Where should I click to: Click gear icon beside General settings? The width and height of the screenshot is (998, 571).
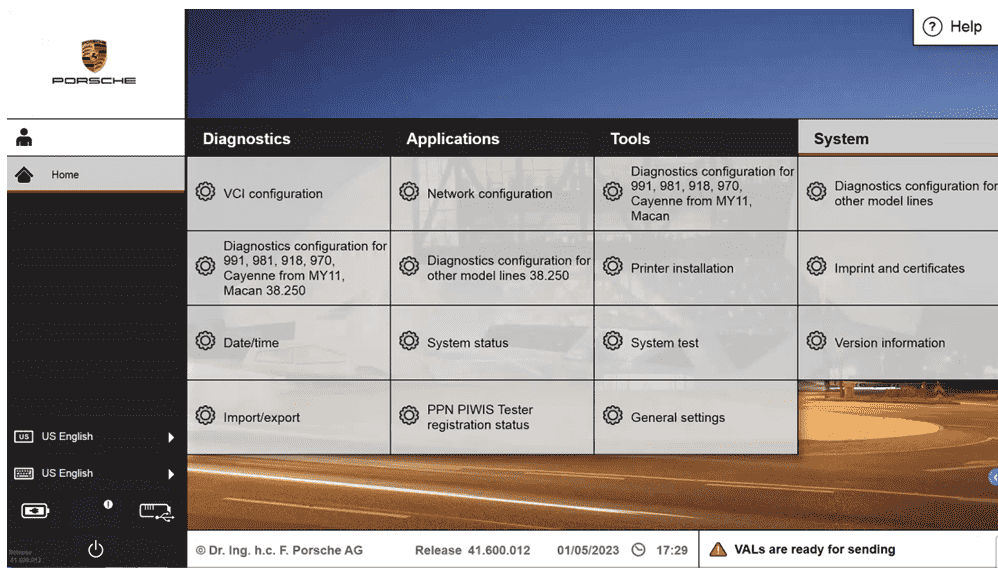point(612,415)
